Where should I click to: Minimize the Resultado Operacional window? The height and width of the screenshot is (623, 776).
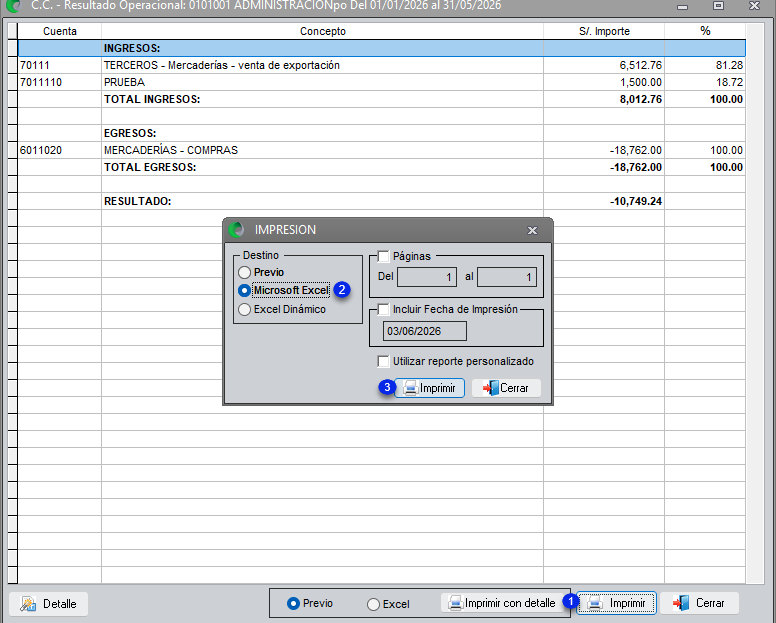[683, 6]
